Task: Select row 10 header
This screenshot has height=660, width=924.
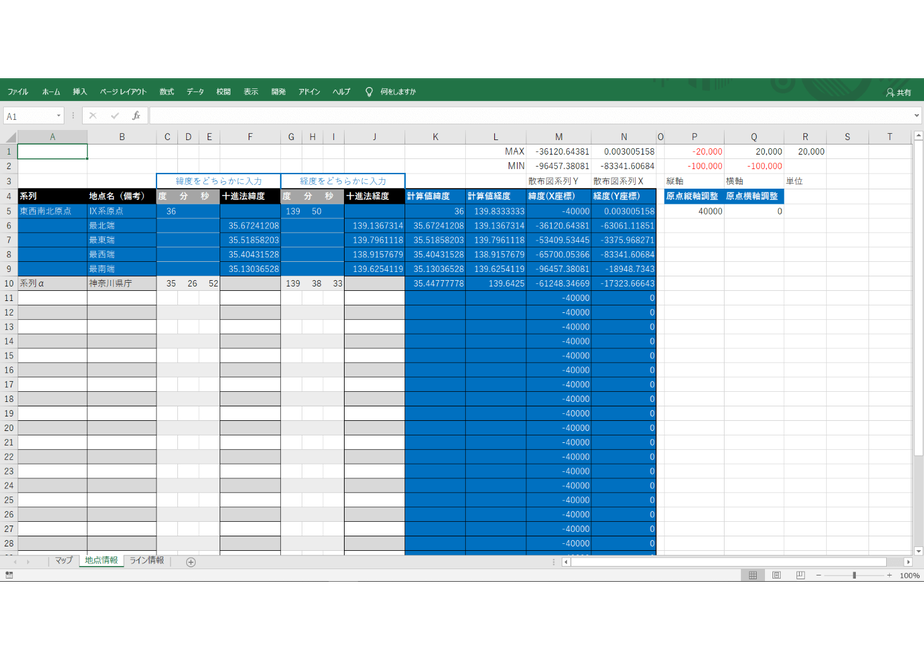Action: coord(9,283)
